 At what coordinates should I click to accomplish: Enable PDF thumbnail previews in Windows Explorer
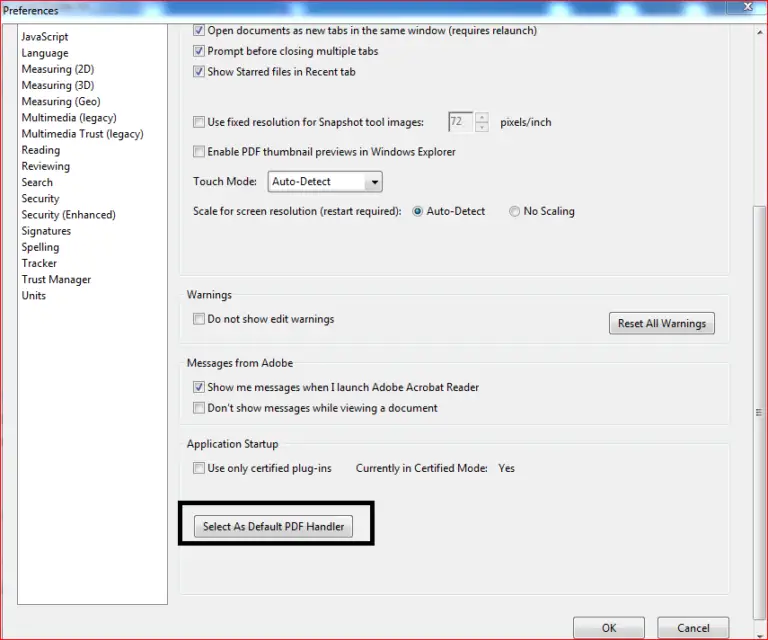198,152
